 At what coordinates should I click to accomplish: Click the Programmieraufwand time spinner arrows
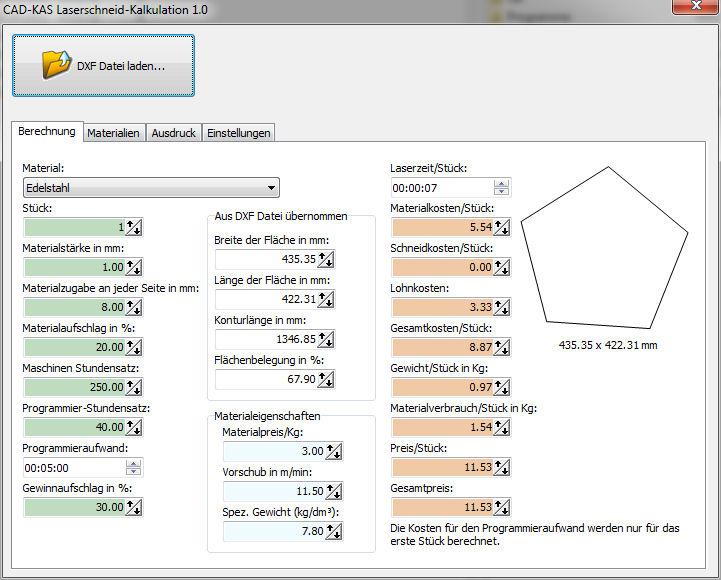(x=134, y=467)
